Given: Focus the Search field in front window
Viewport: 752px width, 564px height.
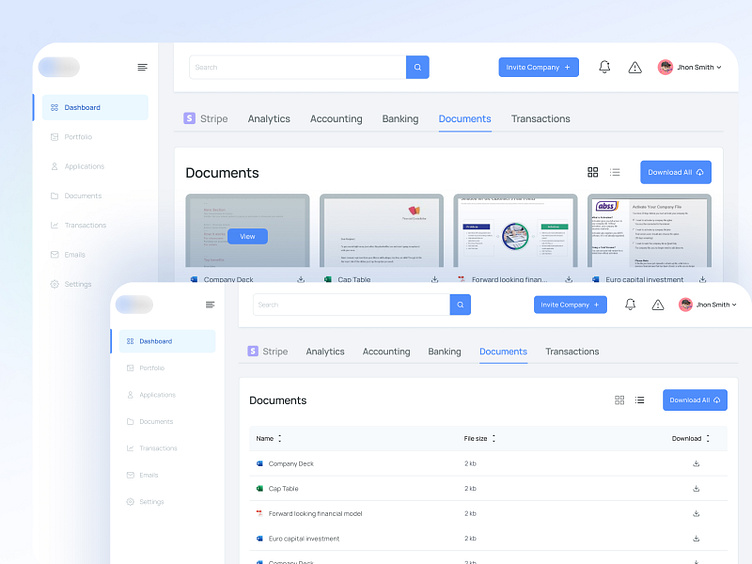Looking at the screenshot, I should 352,305.
